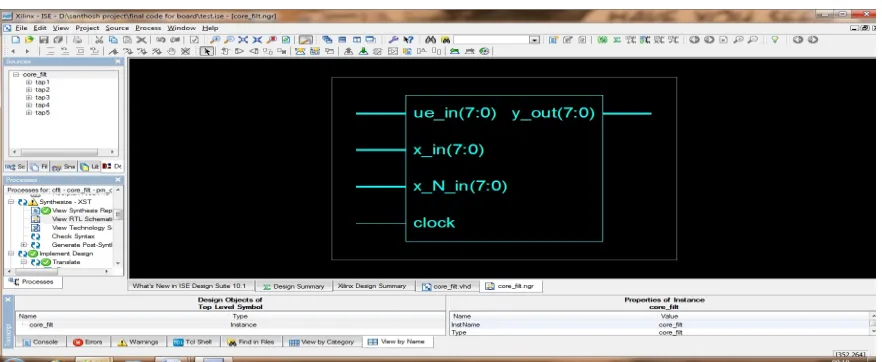Collapse the core_filt tree node
882x362 pixels.
pos(16,74)
